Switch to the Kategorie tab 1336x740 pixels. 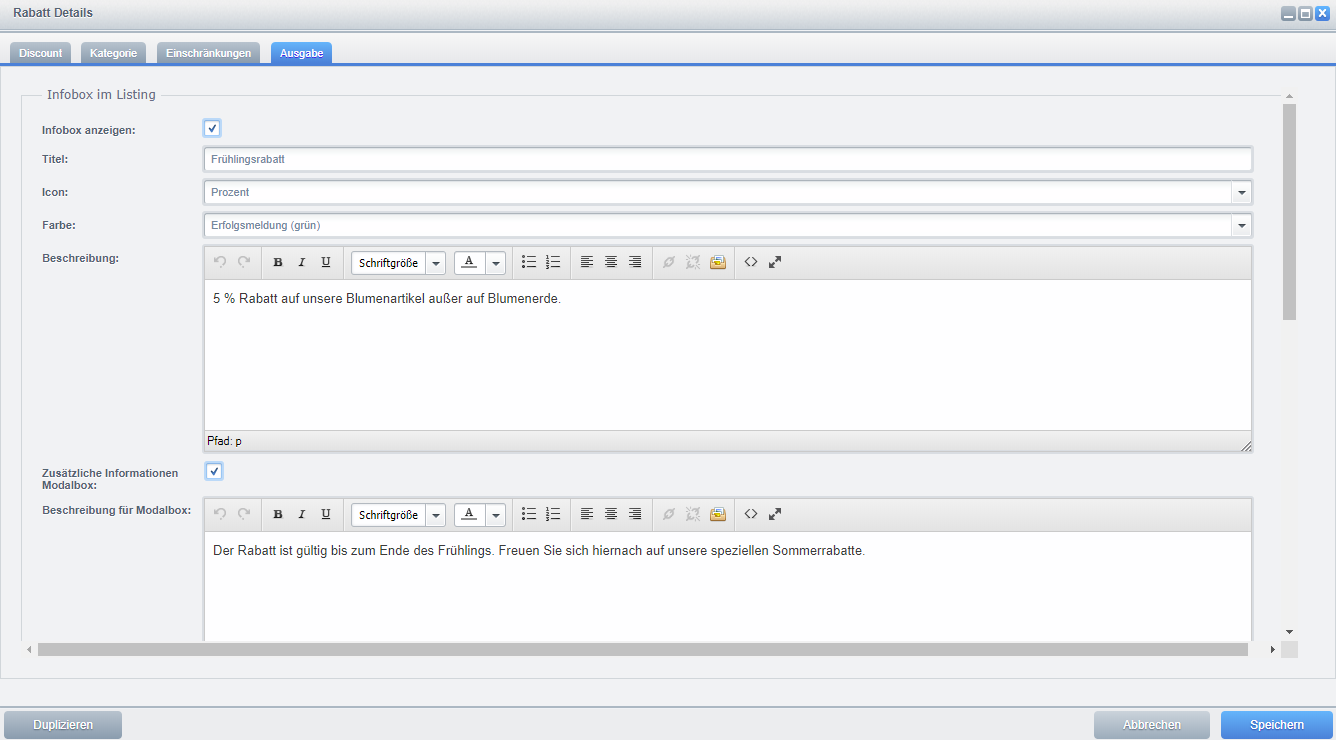tap(113, 53)
